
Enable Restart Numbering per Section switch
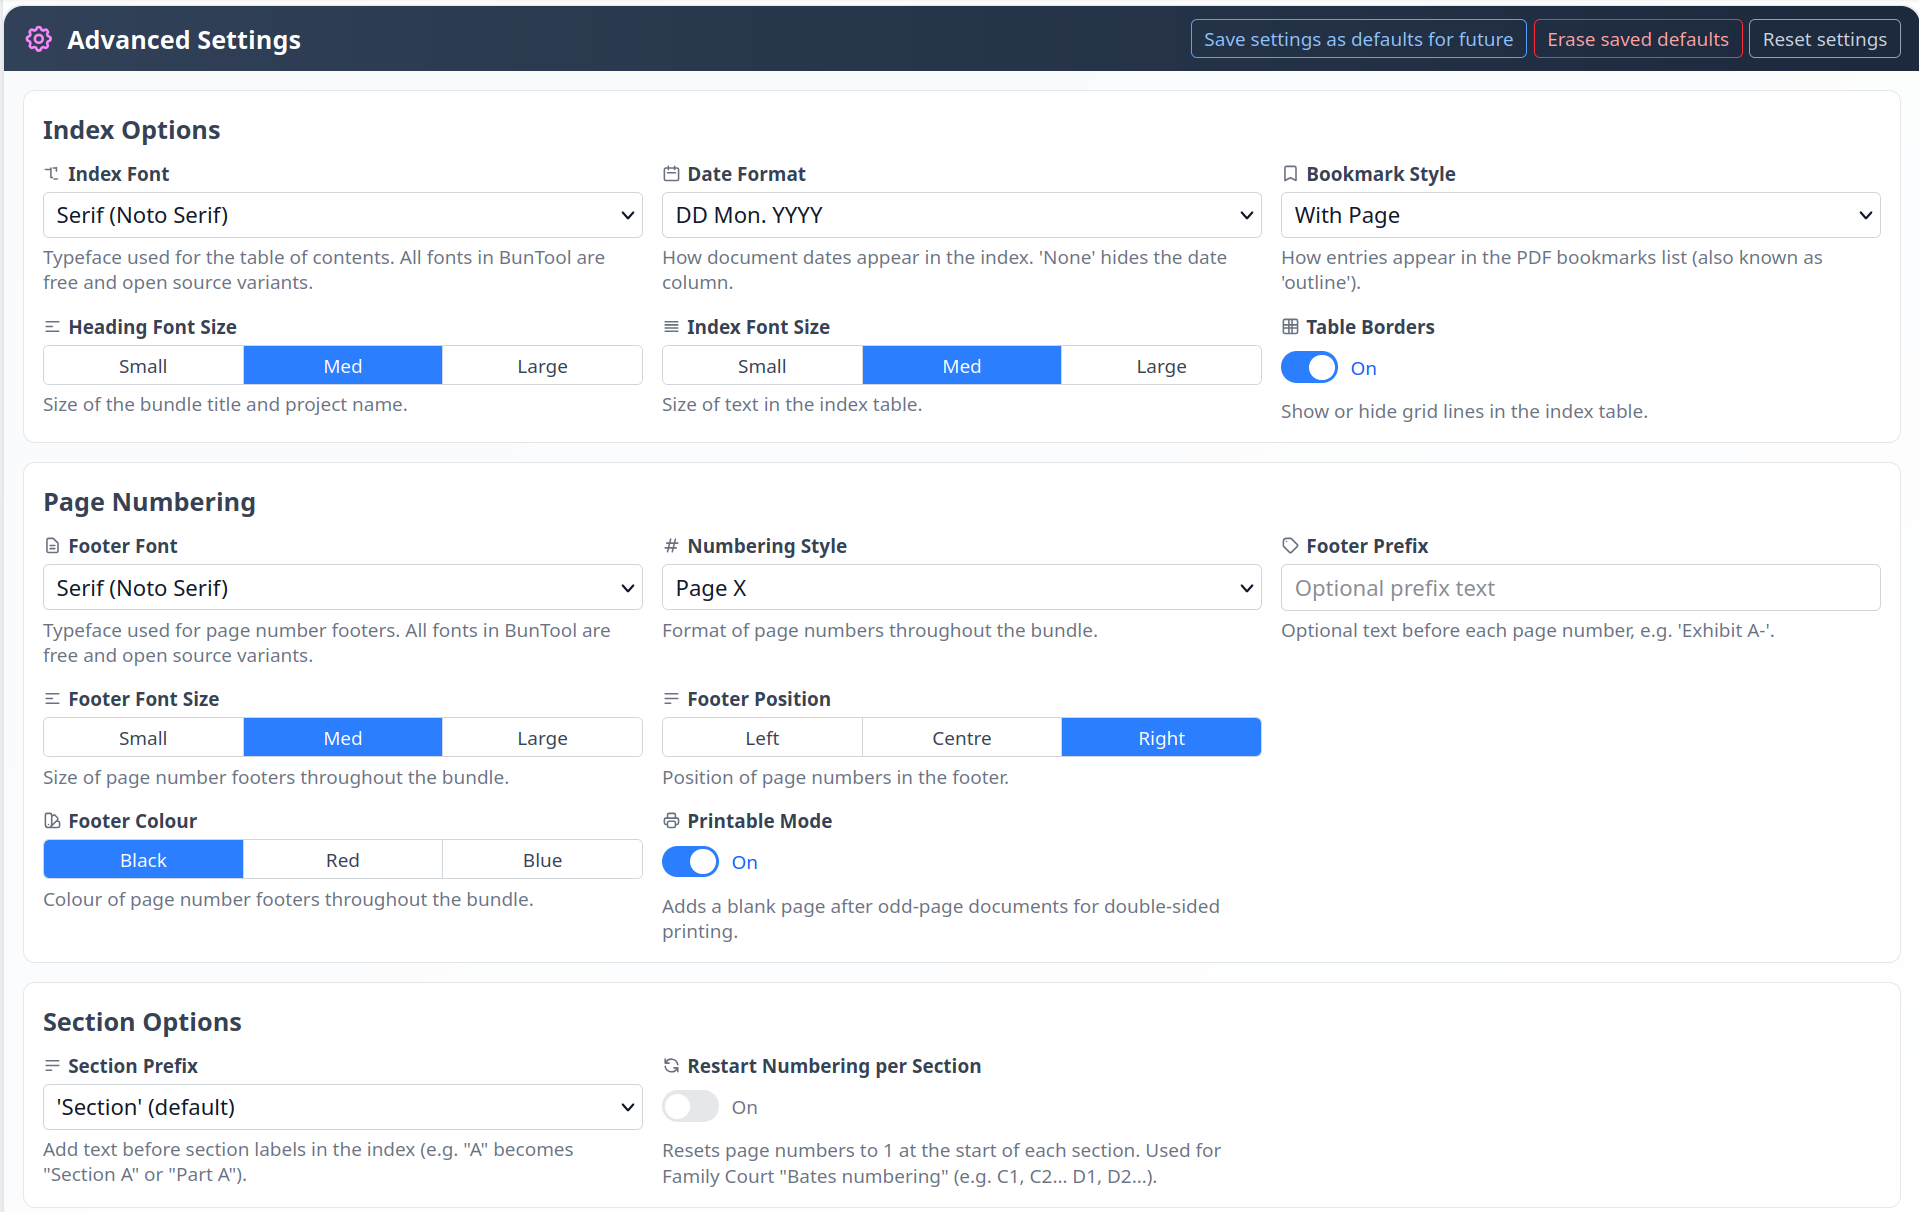point(690,1107)
